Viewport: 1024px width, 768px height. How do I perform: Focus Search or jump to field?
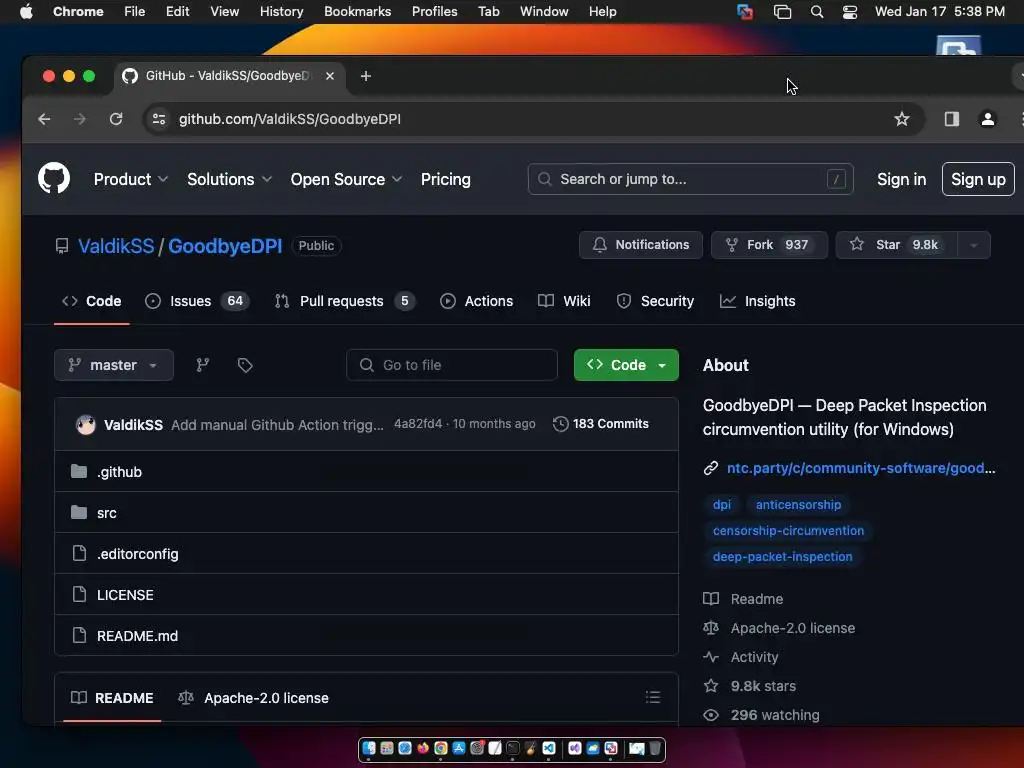tap(690, 179)
